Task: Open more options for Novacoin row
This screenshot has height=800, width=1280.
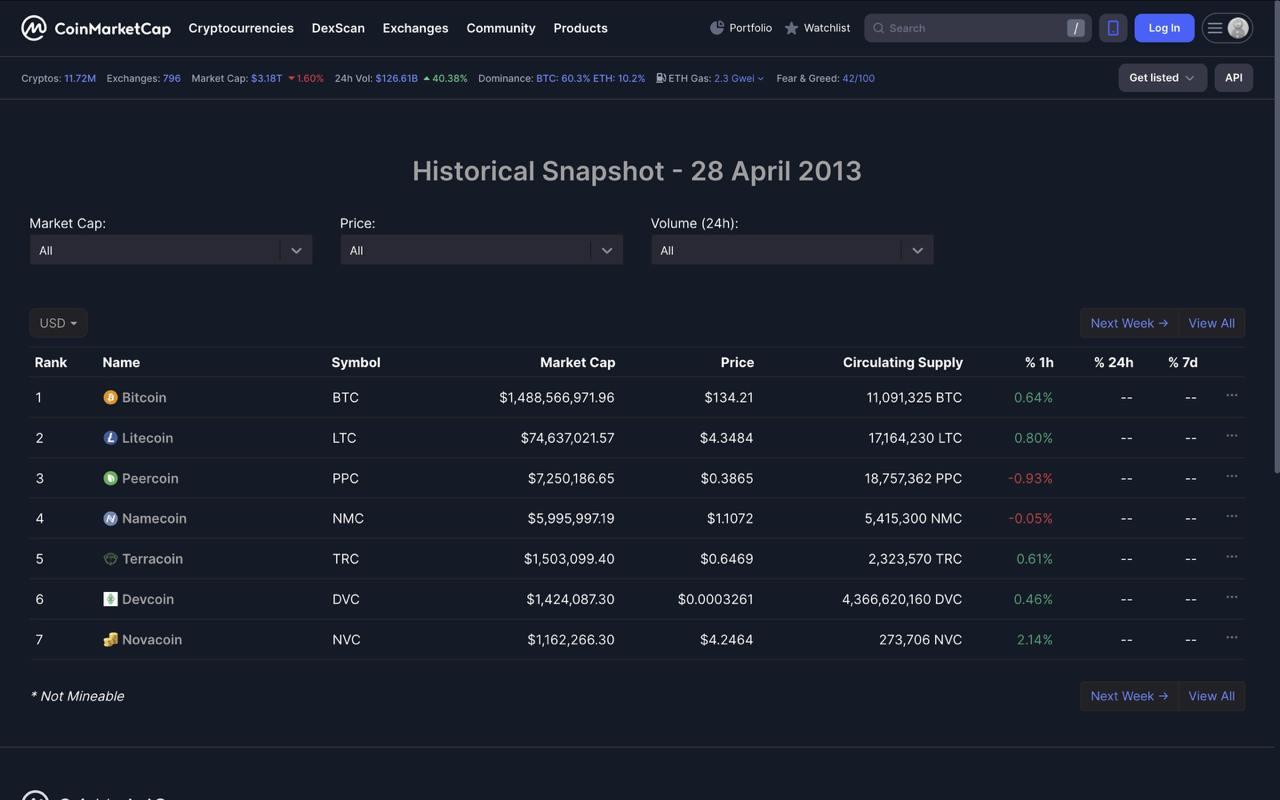Action: pos(1232,637)
